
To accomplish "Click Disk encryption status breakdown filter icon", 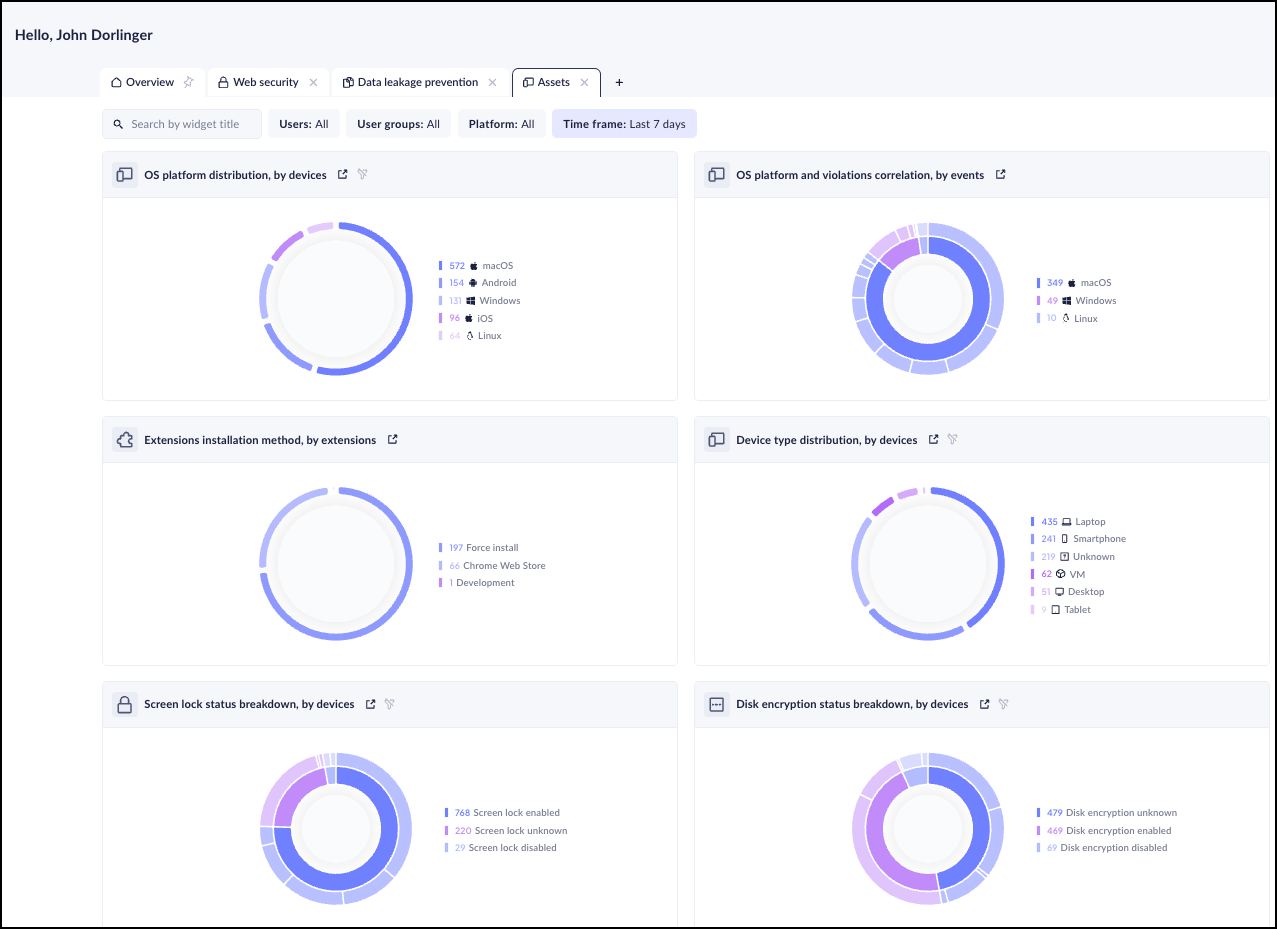I will tap(1004, 704).
